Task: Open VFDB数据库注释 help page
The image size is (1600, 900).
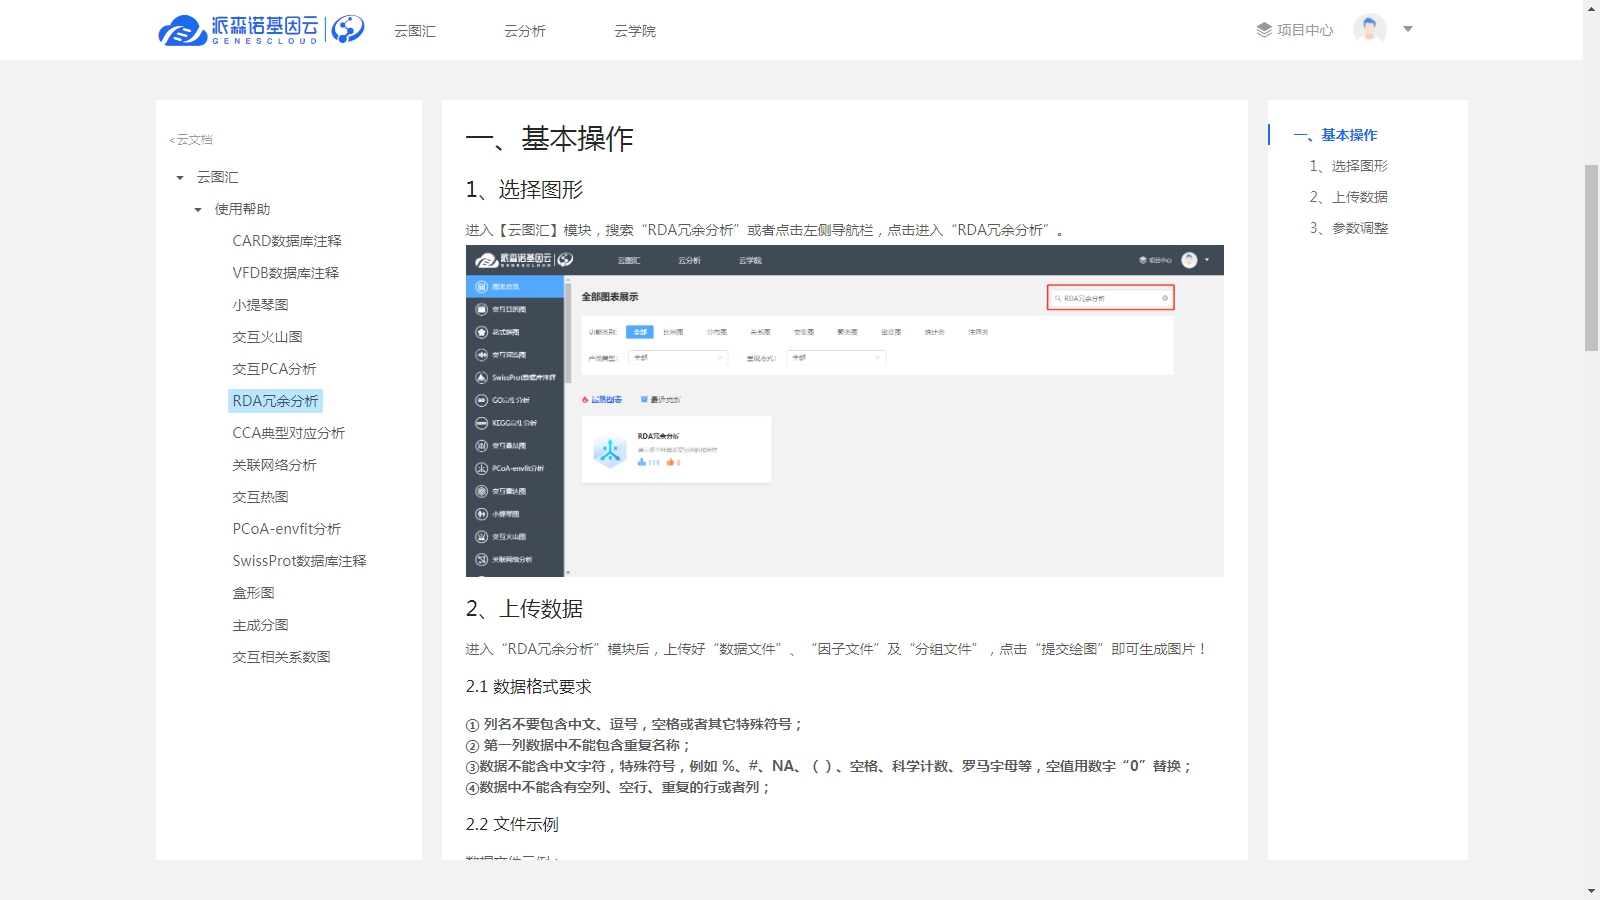Action: pyautogui.click(x=286, y=273)
